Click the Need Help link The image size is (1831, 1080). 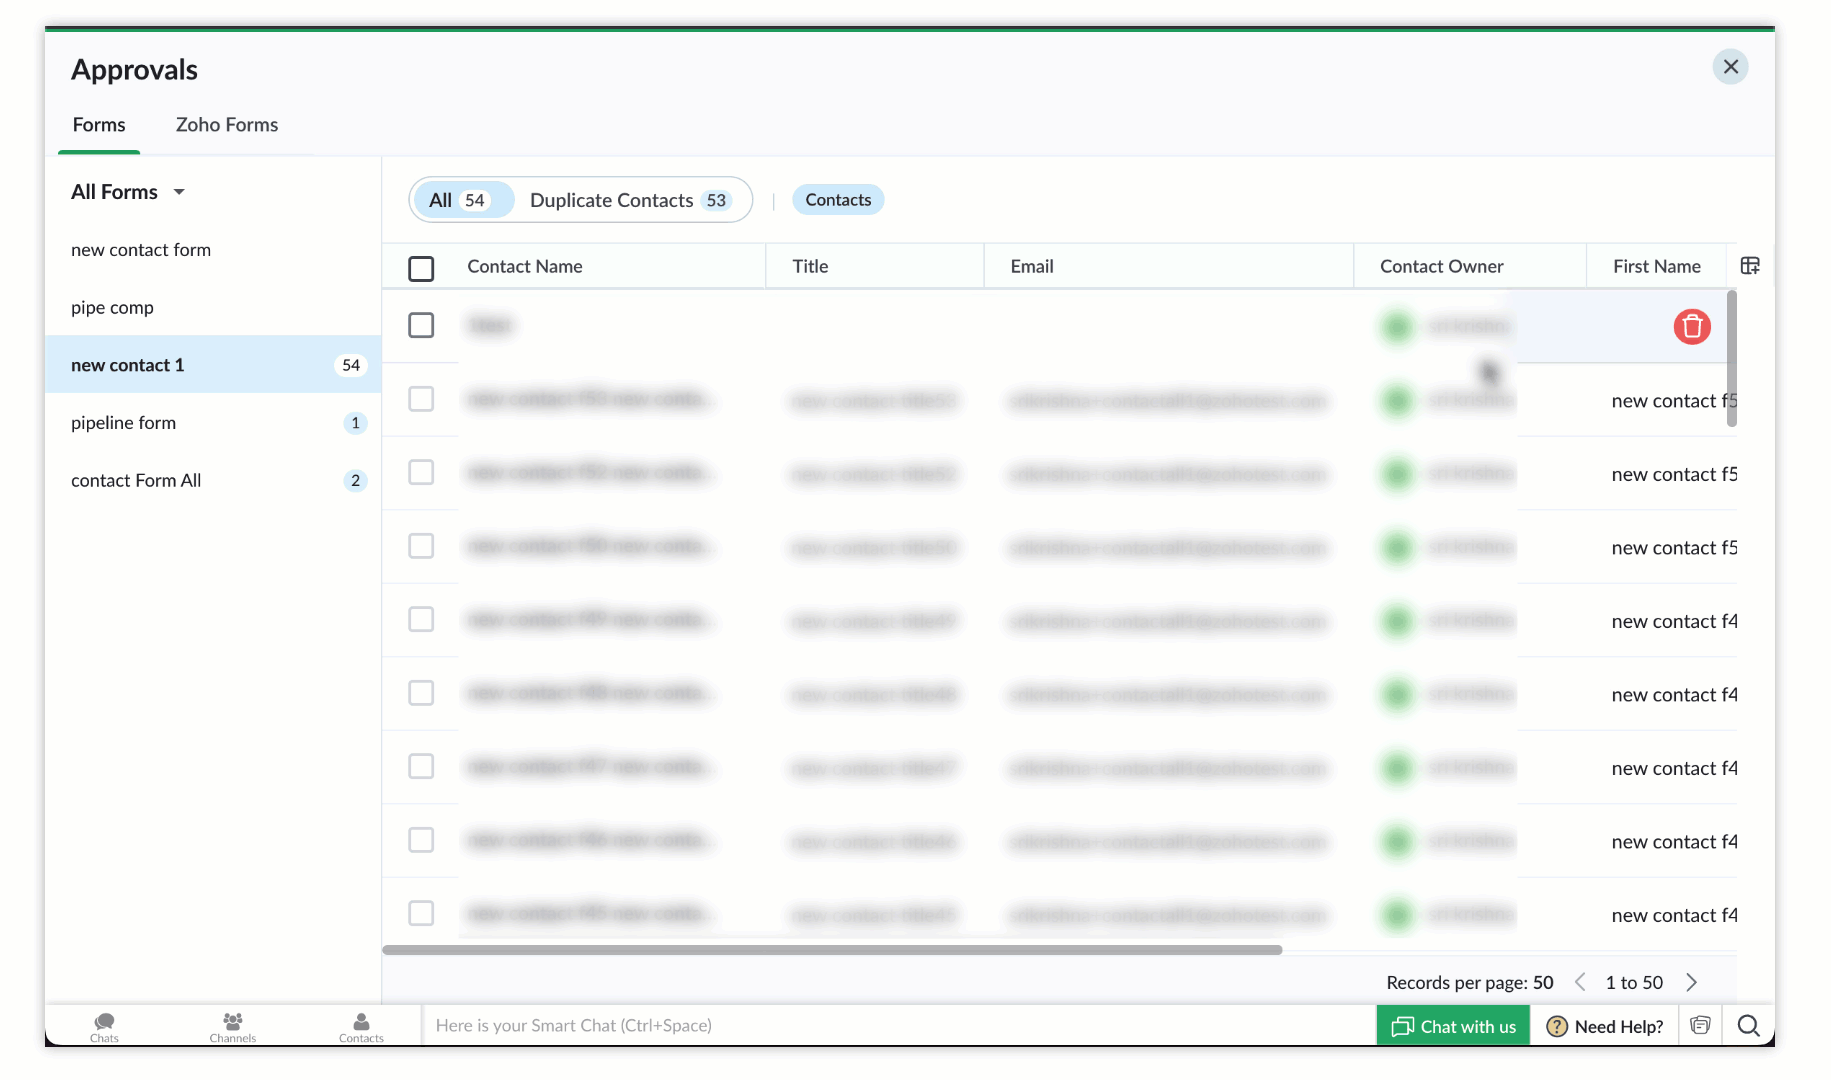coord(1605,1026)
